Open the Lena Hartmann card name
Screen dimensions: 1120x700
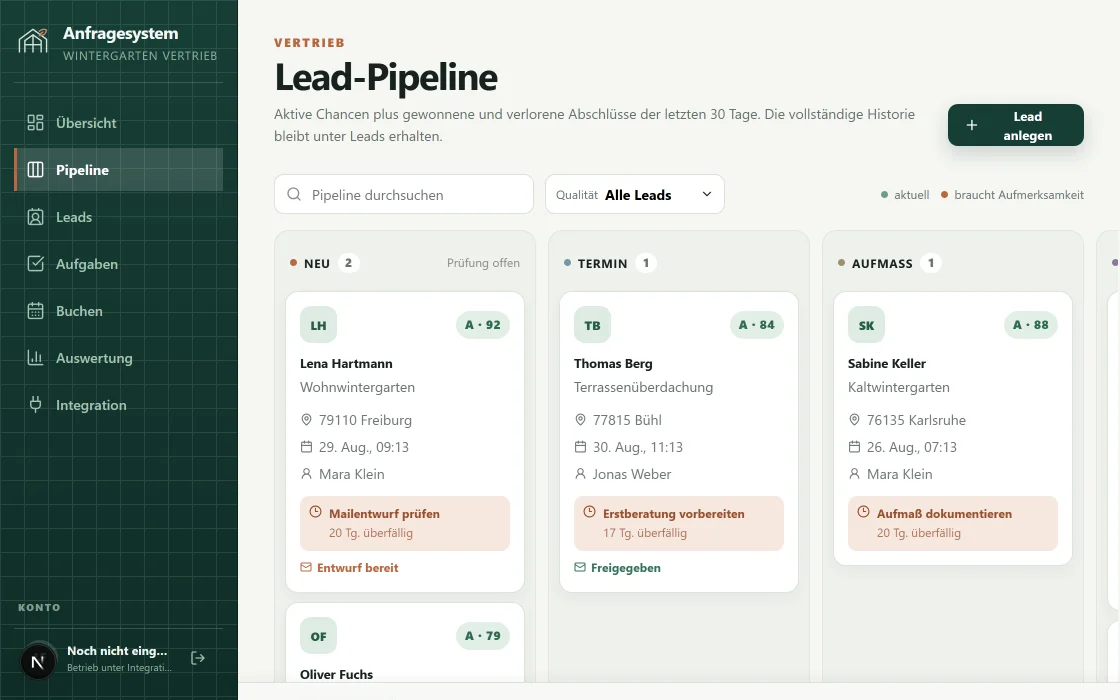click(x=346, y=364)
